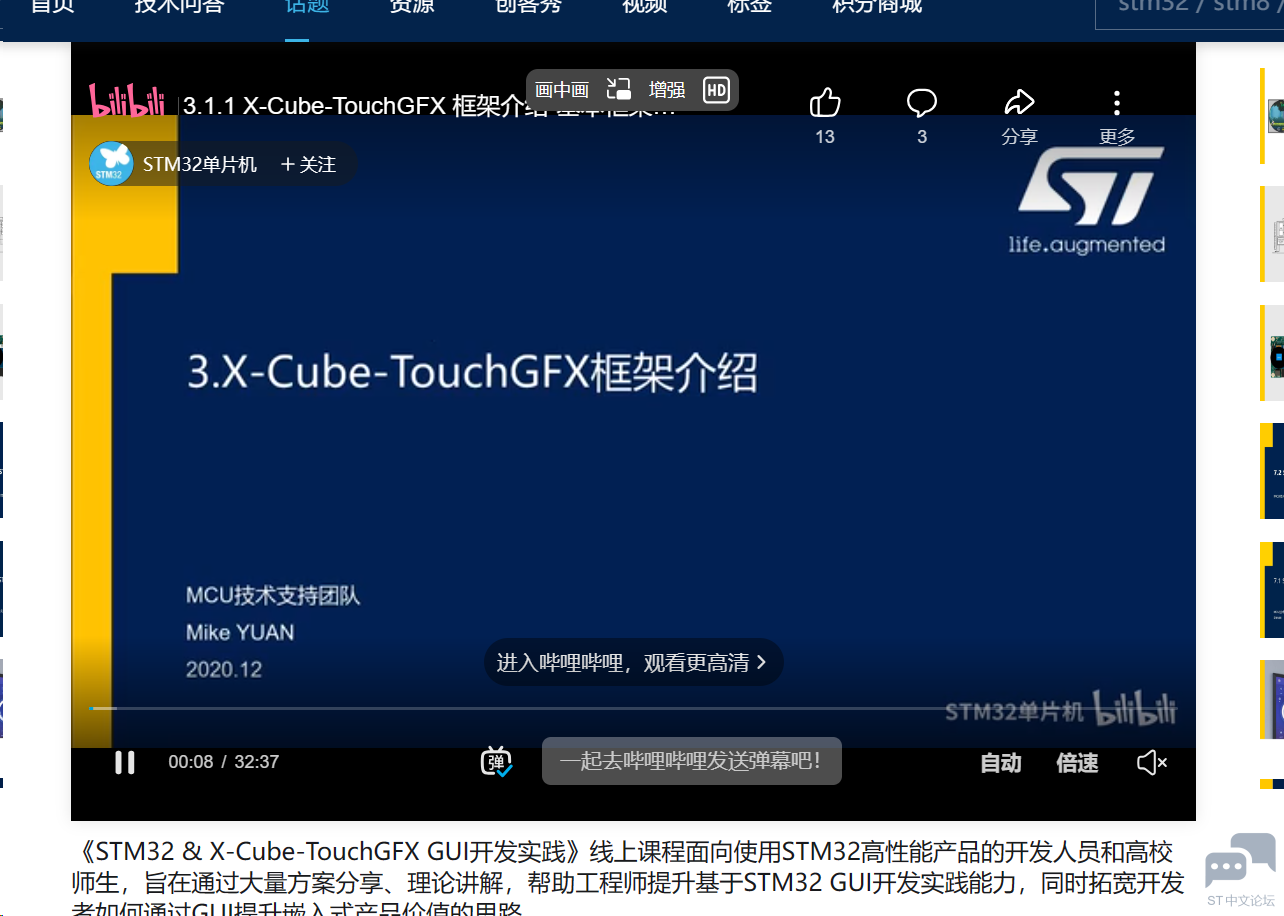
Task: Switch to the 技术问答 nav tab
Action: click(x=180, y=6)
